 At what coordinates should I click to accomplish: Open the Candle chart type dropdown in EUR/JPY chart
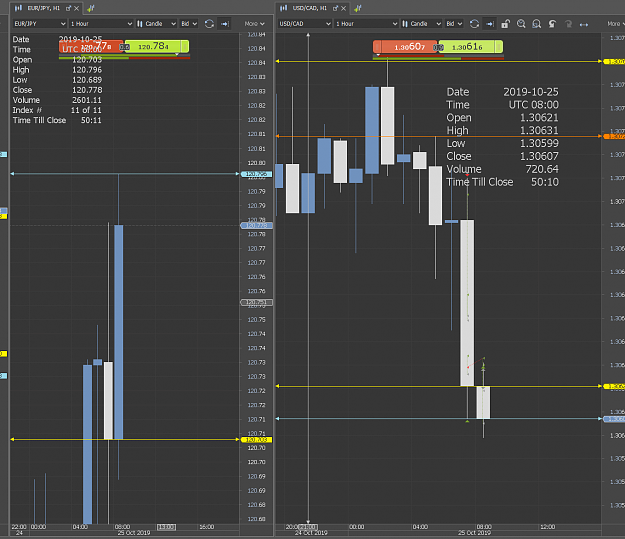coord(156,24)
